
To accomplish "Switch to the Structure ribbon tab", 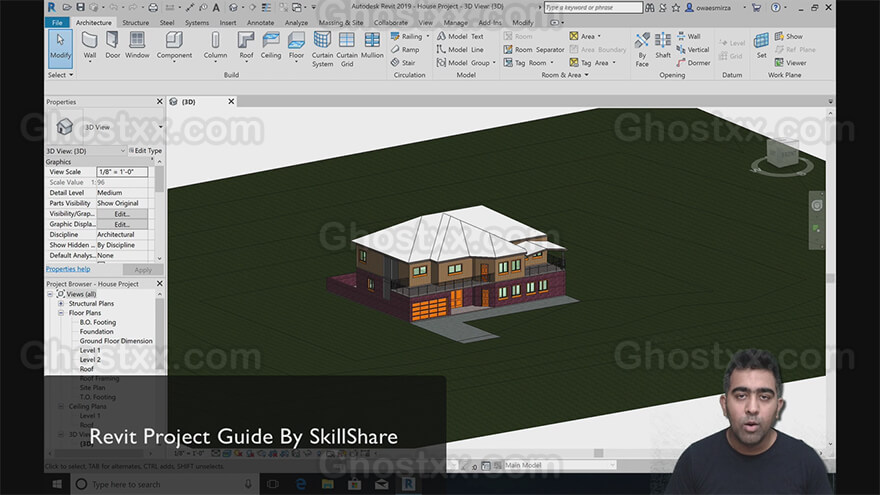I will click(x=135, y=22).
